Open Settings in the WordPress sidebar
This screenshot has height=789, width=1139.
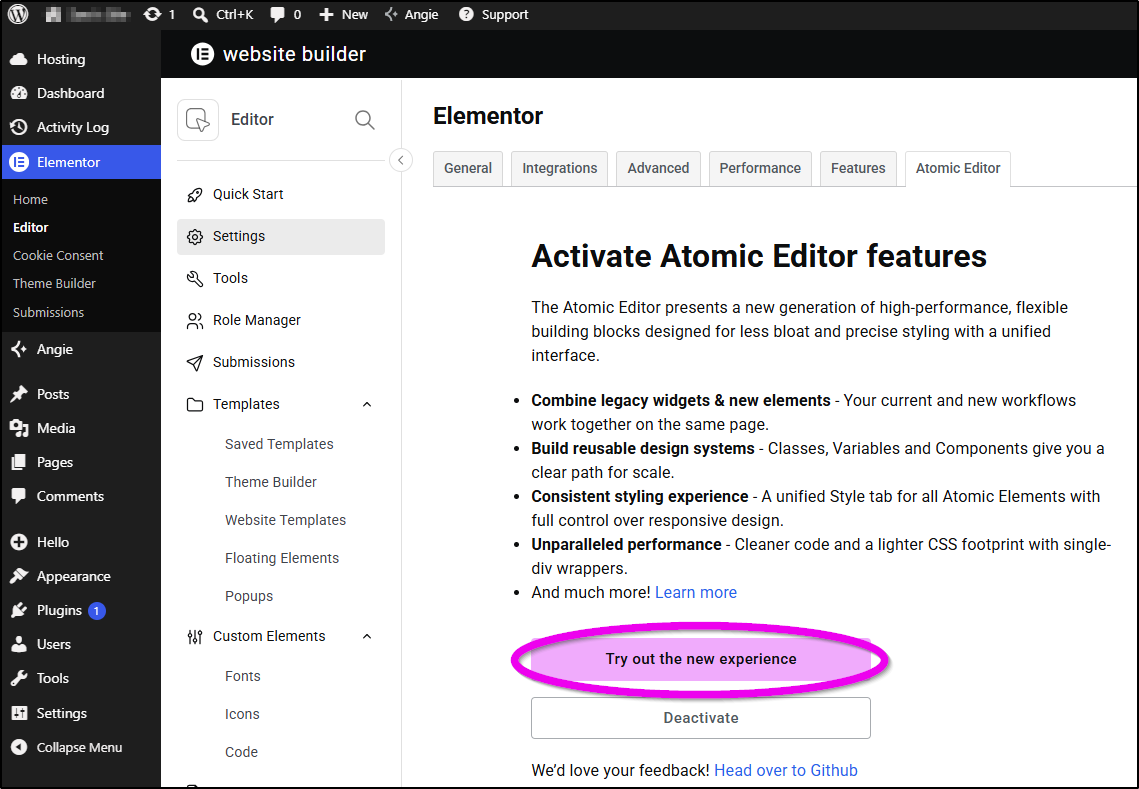(81, 713)
